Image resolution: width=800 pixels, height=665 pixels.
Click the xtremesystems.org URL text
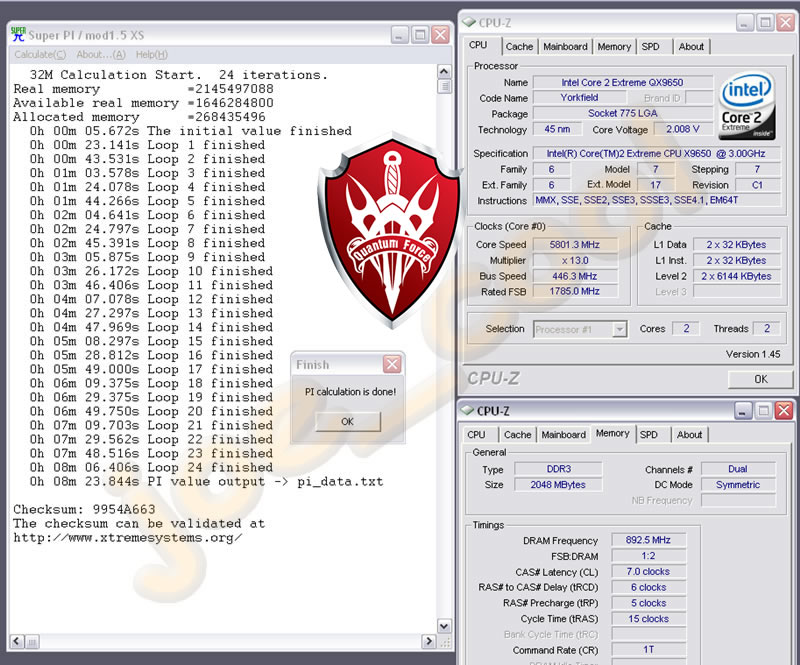[128, 537]
